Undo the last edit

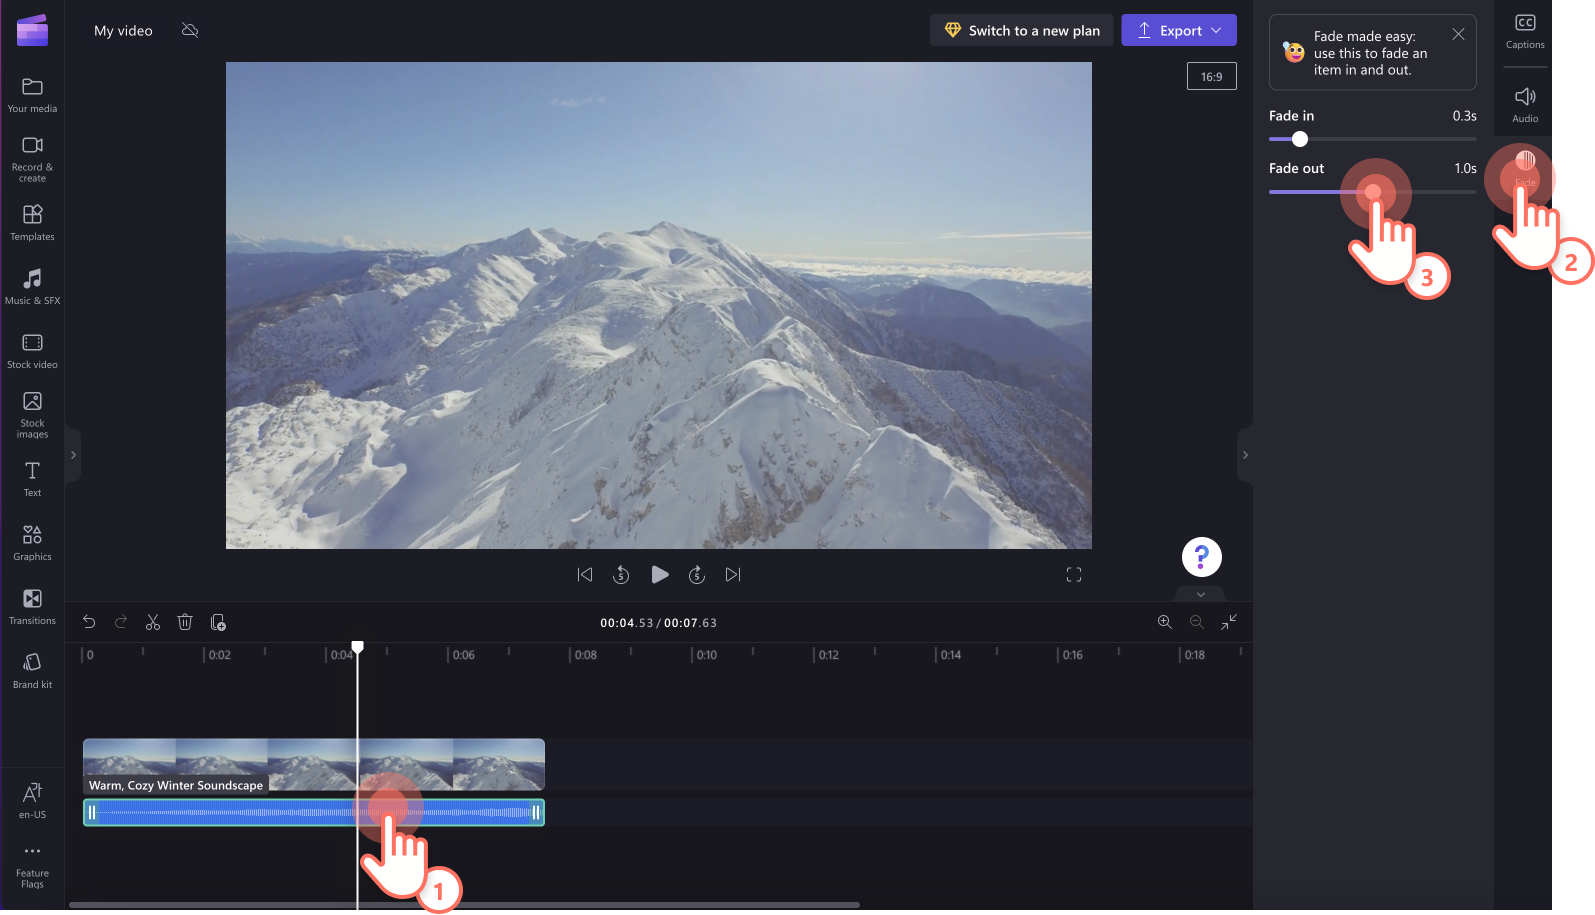coord(89,622)
